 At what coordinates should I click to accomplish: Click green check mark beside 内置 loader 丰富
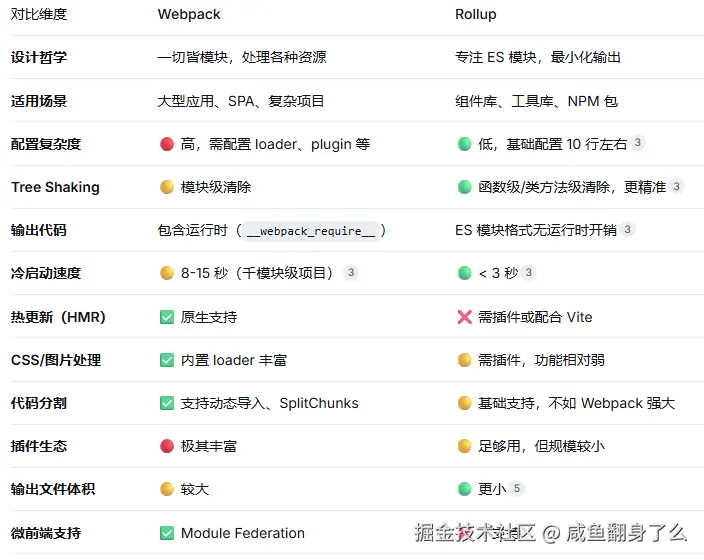(x=167, y=360)
